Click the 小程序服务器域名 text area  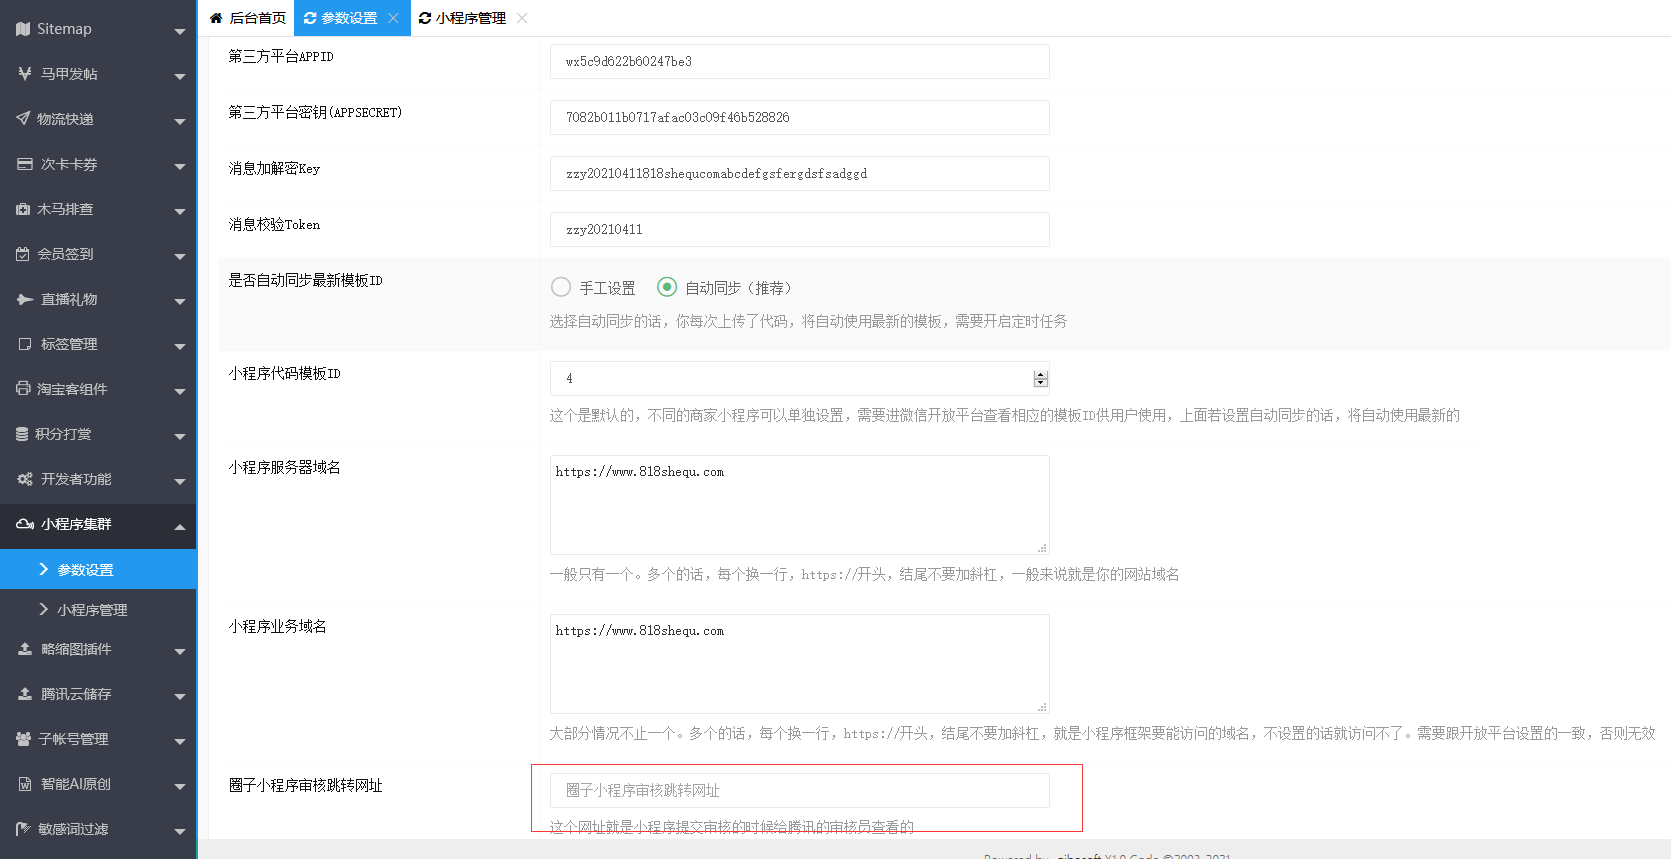click(x=799, y=505)
